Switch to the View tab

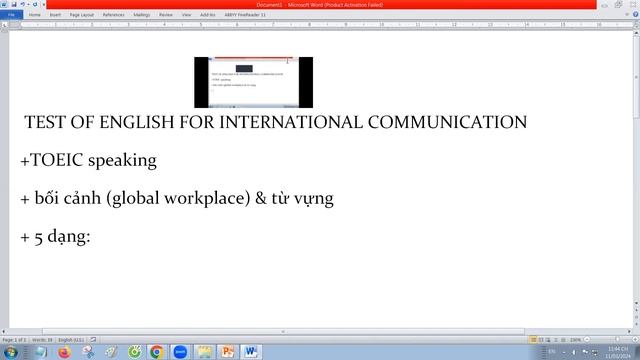187,15
